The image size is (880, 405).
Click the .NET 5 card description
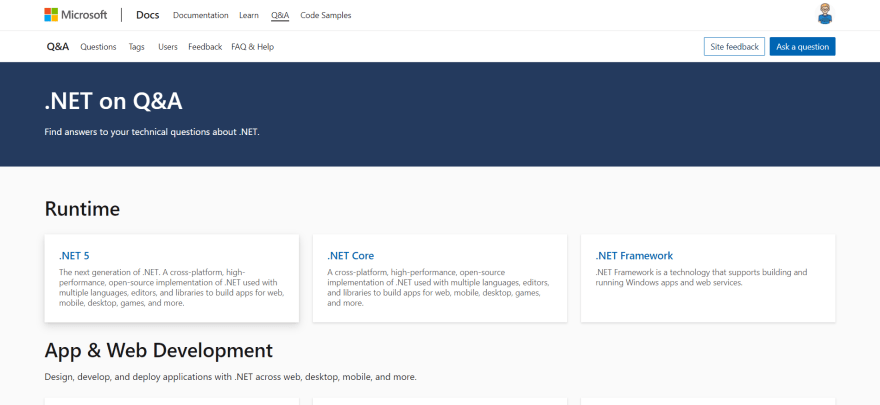coord(171,288)
